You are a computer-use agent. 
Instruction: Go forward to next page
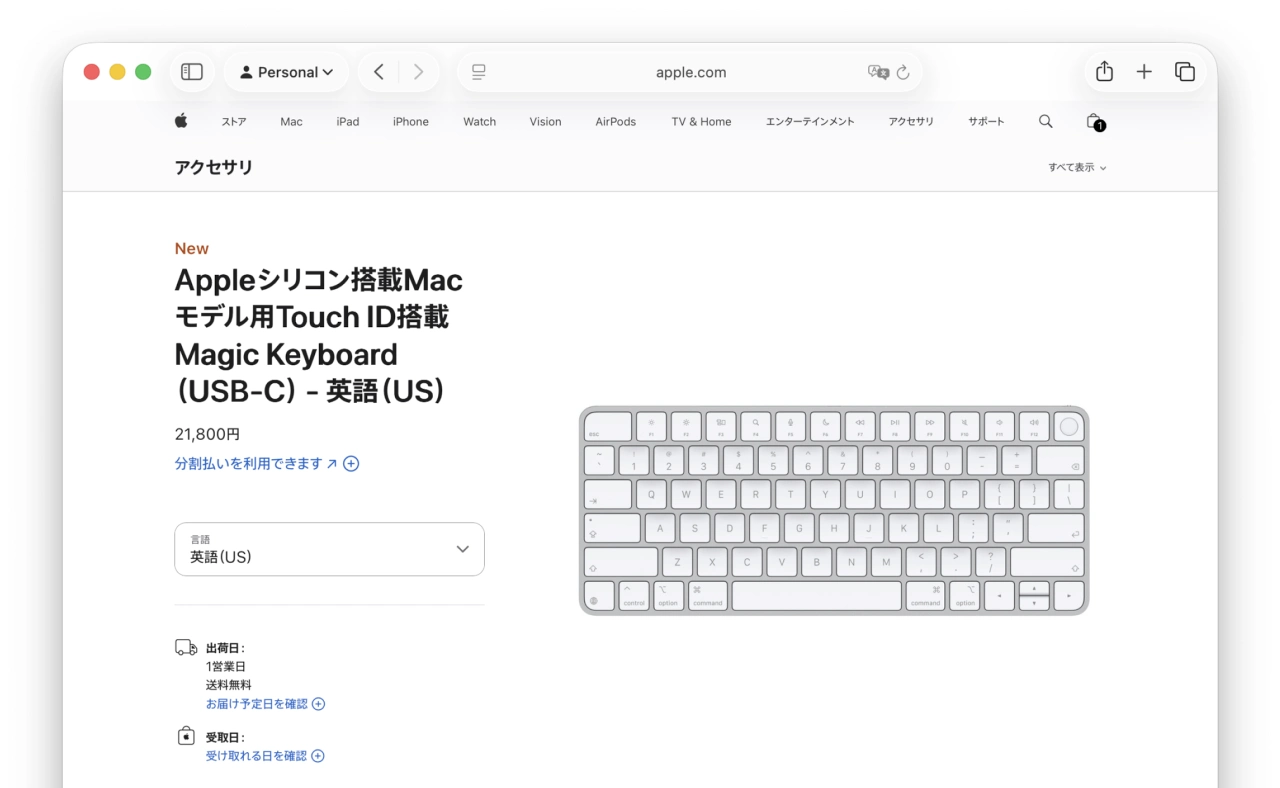tap(419, 72)
